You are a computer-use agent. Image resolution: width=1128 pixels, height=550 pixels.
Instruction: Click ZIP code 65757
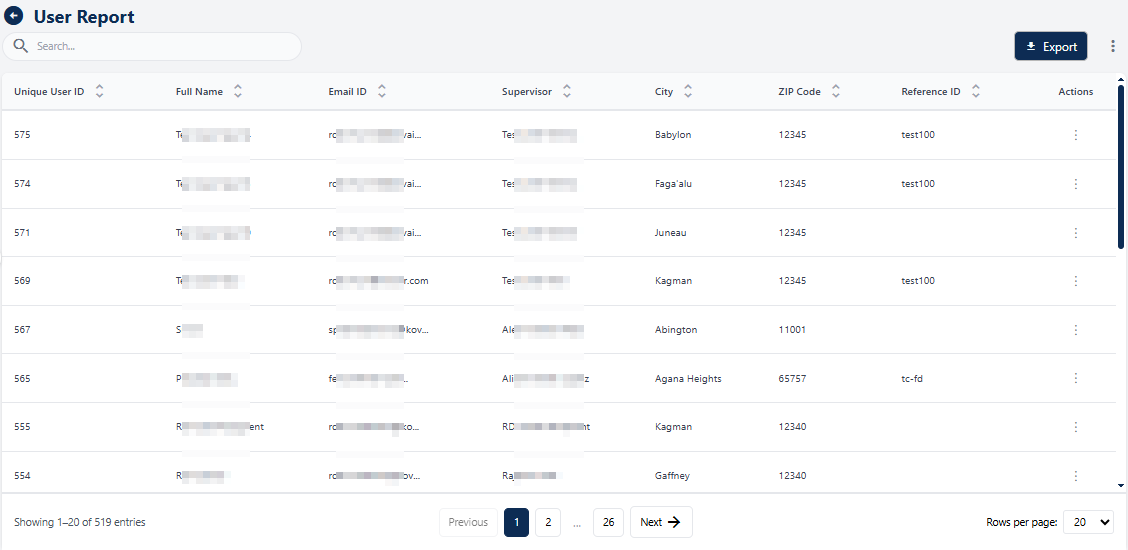click(792, 378)
